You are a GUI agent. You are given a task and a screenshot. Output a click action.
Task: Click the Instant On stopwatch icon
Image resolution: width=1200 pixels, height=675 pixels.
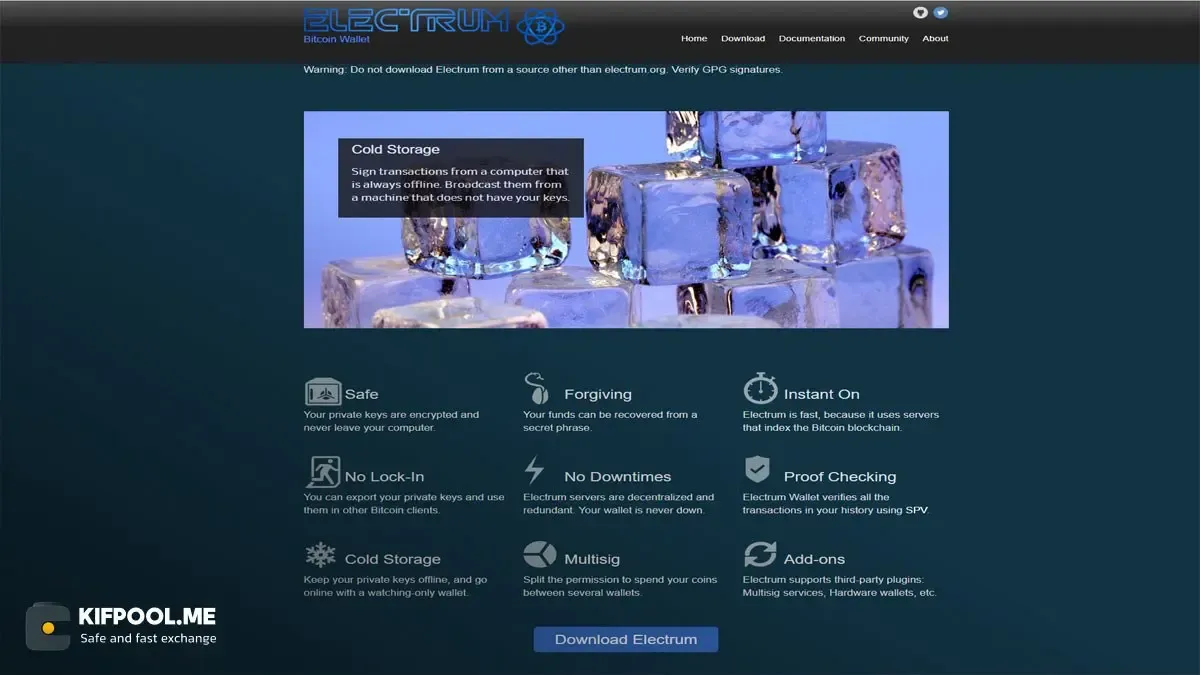(x=760, y=389)
